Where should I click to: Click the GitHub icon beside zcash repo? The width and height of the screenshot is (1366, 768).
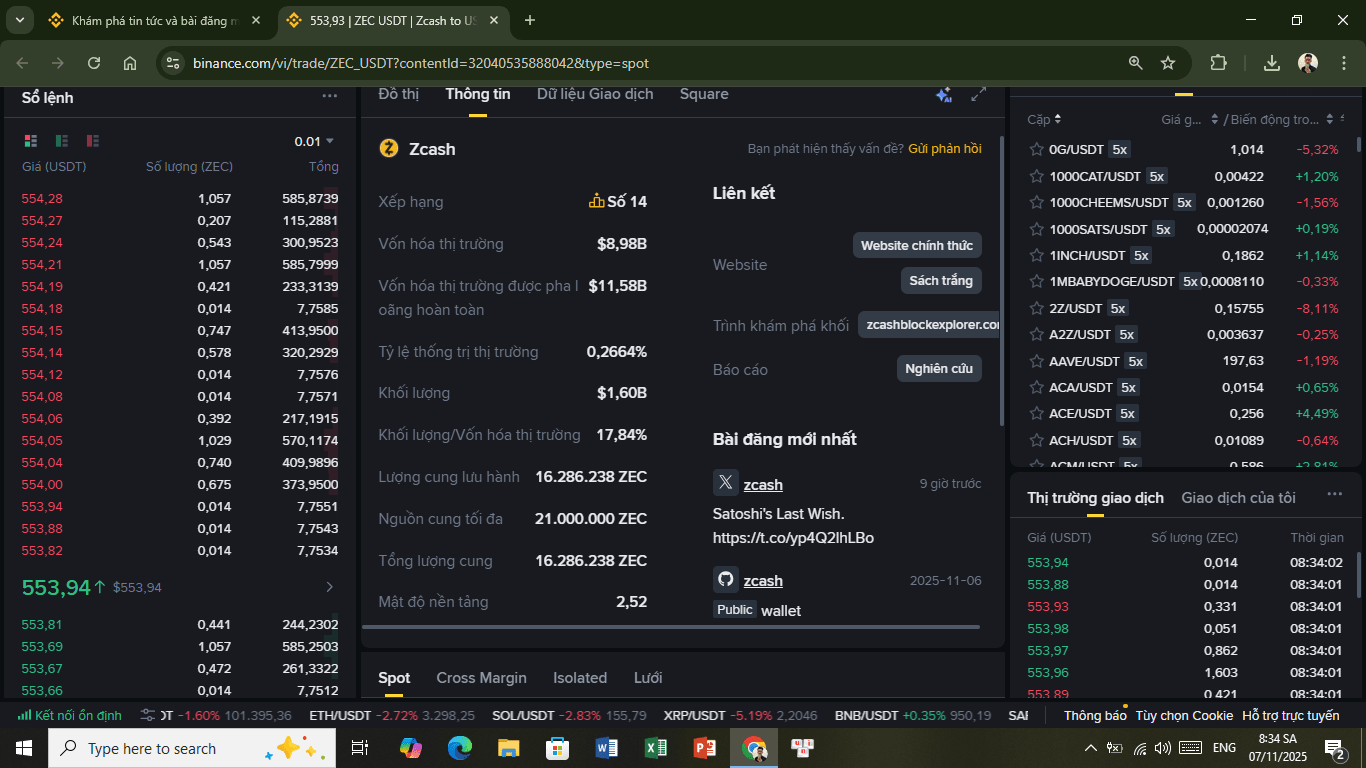click(x=726, y=579)
